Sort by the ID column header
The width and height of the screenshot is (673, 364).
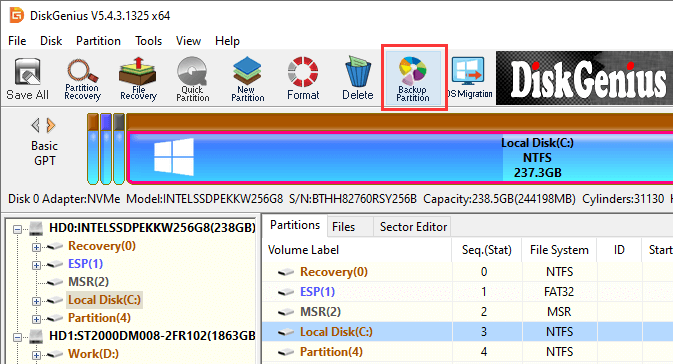619,250
